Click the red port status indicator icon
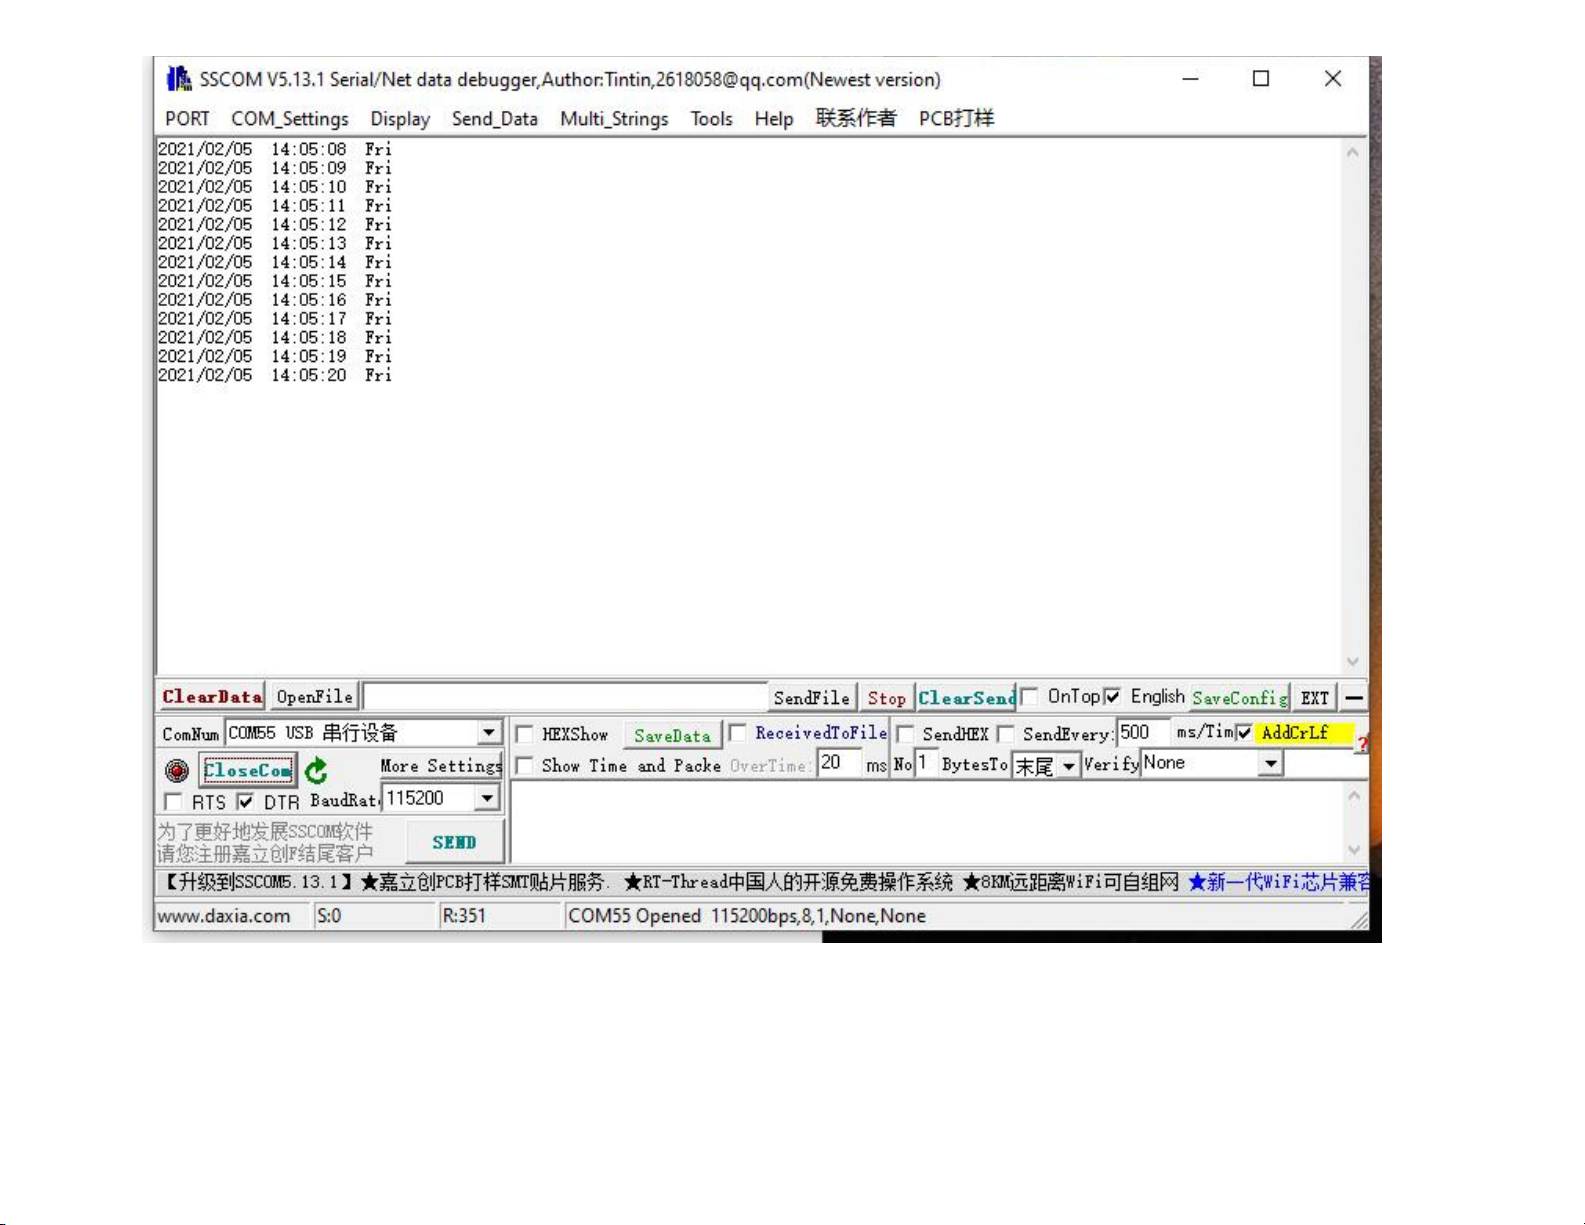 point(177,770)
